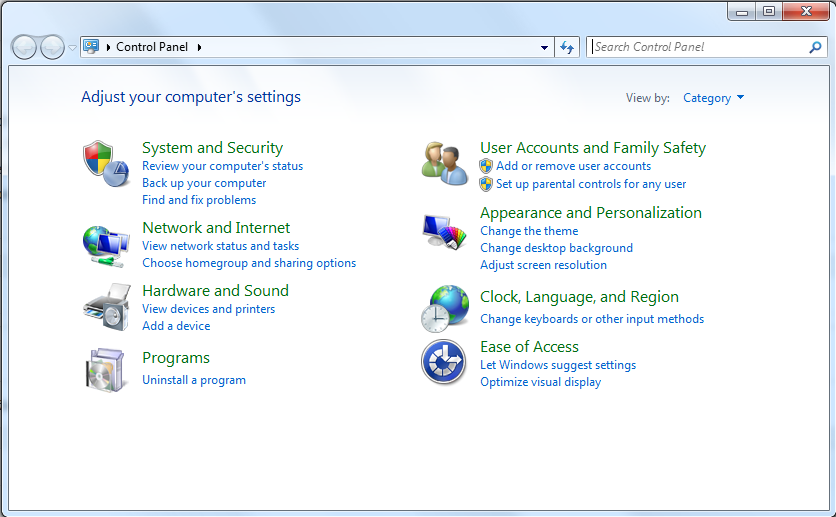Viewport: 836px width, 517px height.
Task: Click the search magnifier icon
Action: click(815, 47)
